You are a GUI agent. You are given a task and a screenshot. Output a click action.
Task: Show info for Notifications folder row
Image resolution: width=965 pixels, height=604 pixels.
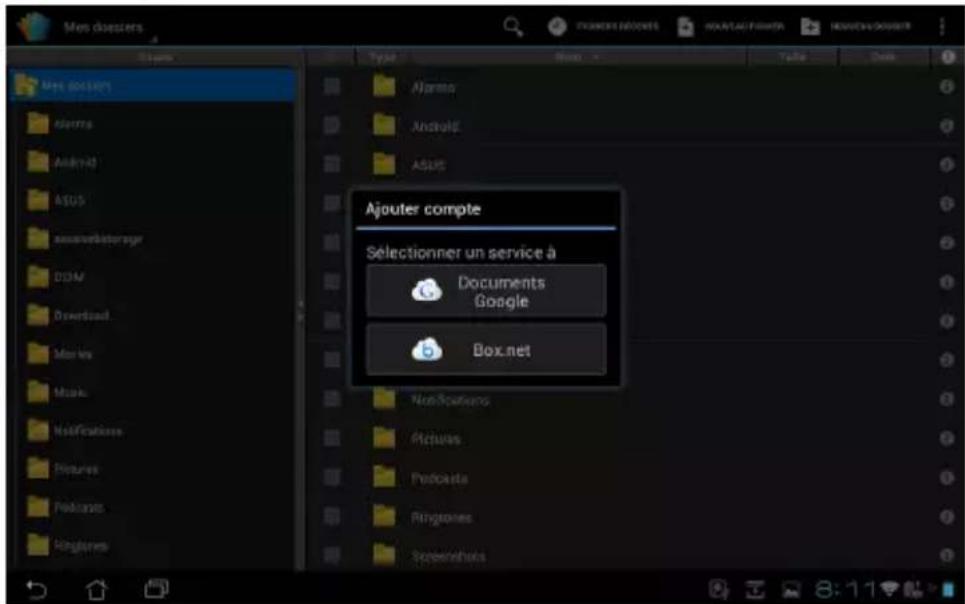[x=947, y=399]
